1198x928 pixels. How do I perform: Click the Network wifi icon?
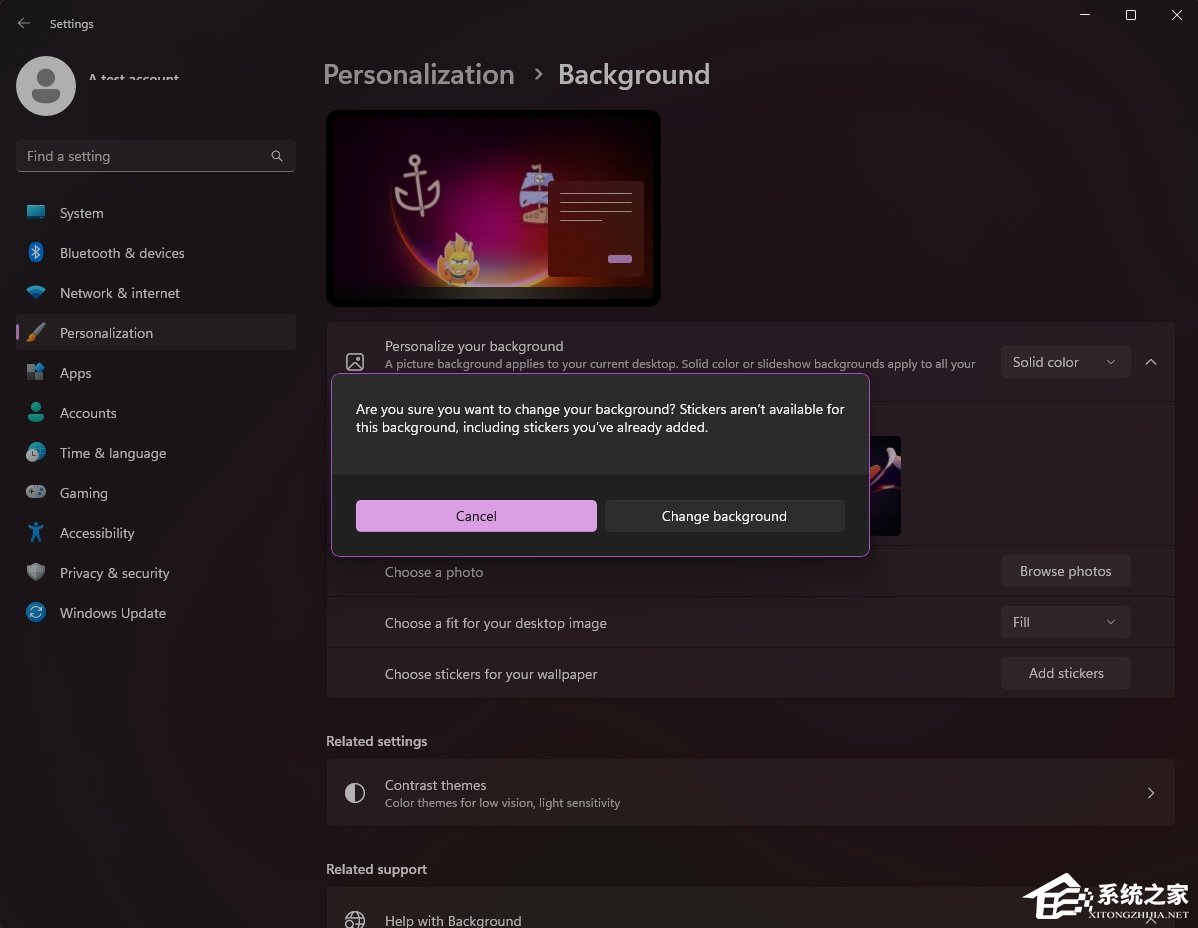pyautogui.click(x=36, y=293)
